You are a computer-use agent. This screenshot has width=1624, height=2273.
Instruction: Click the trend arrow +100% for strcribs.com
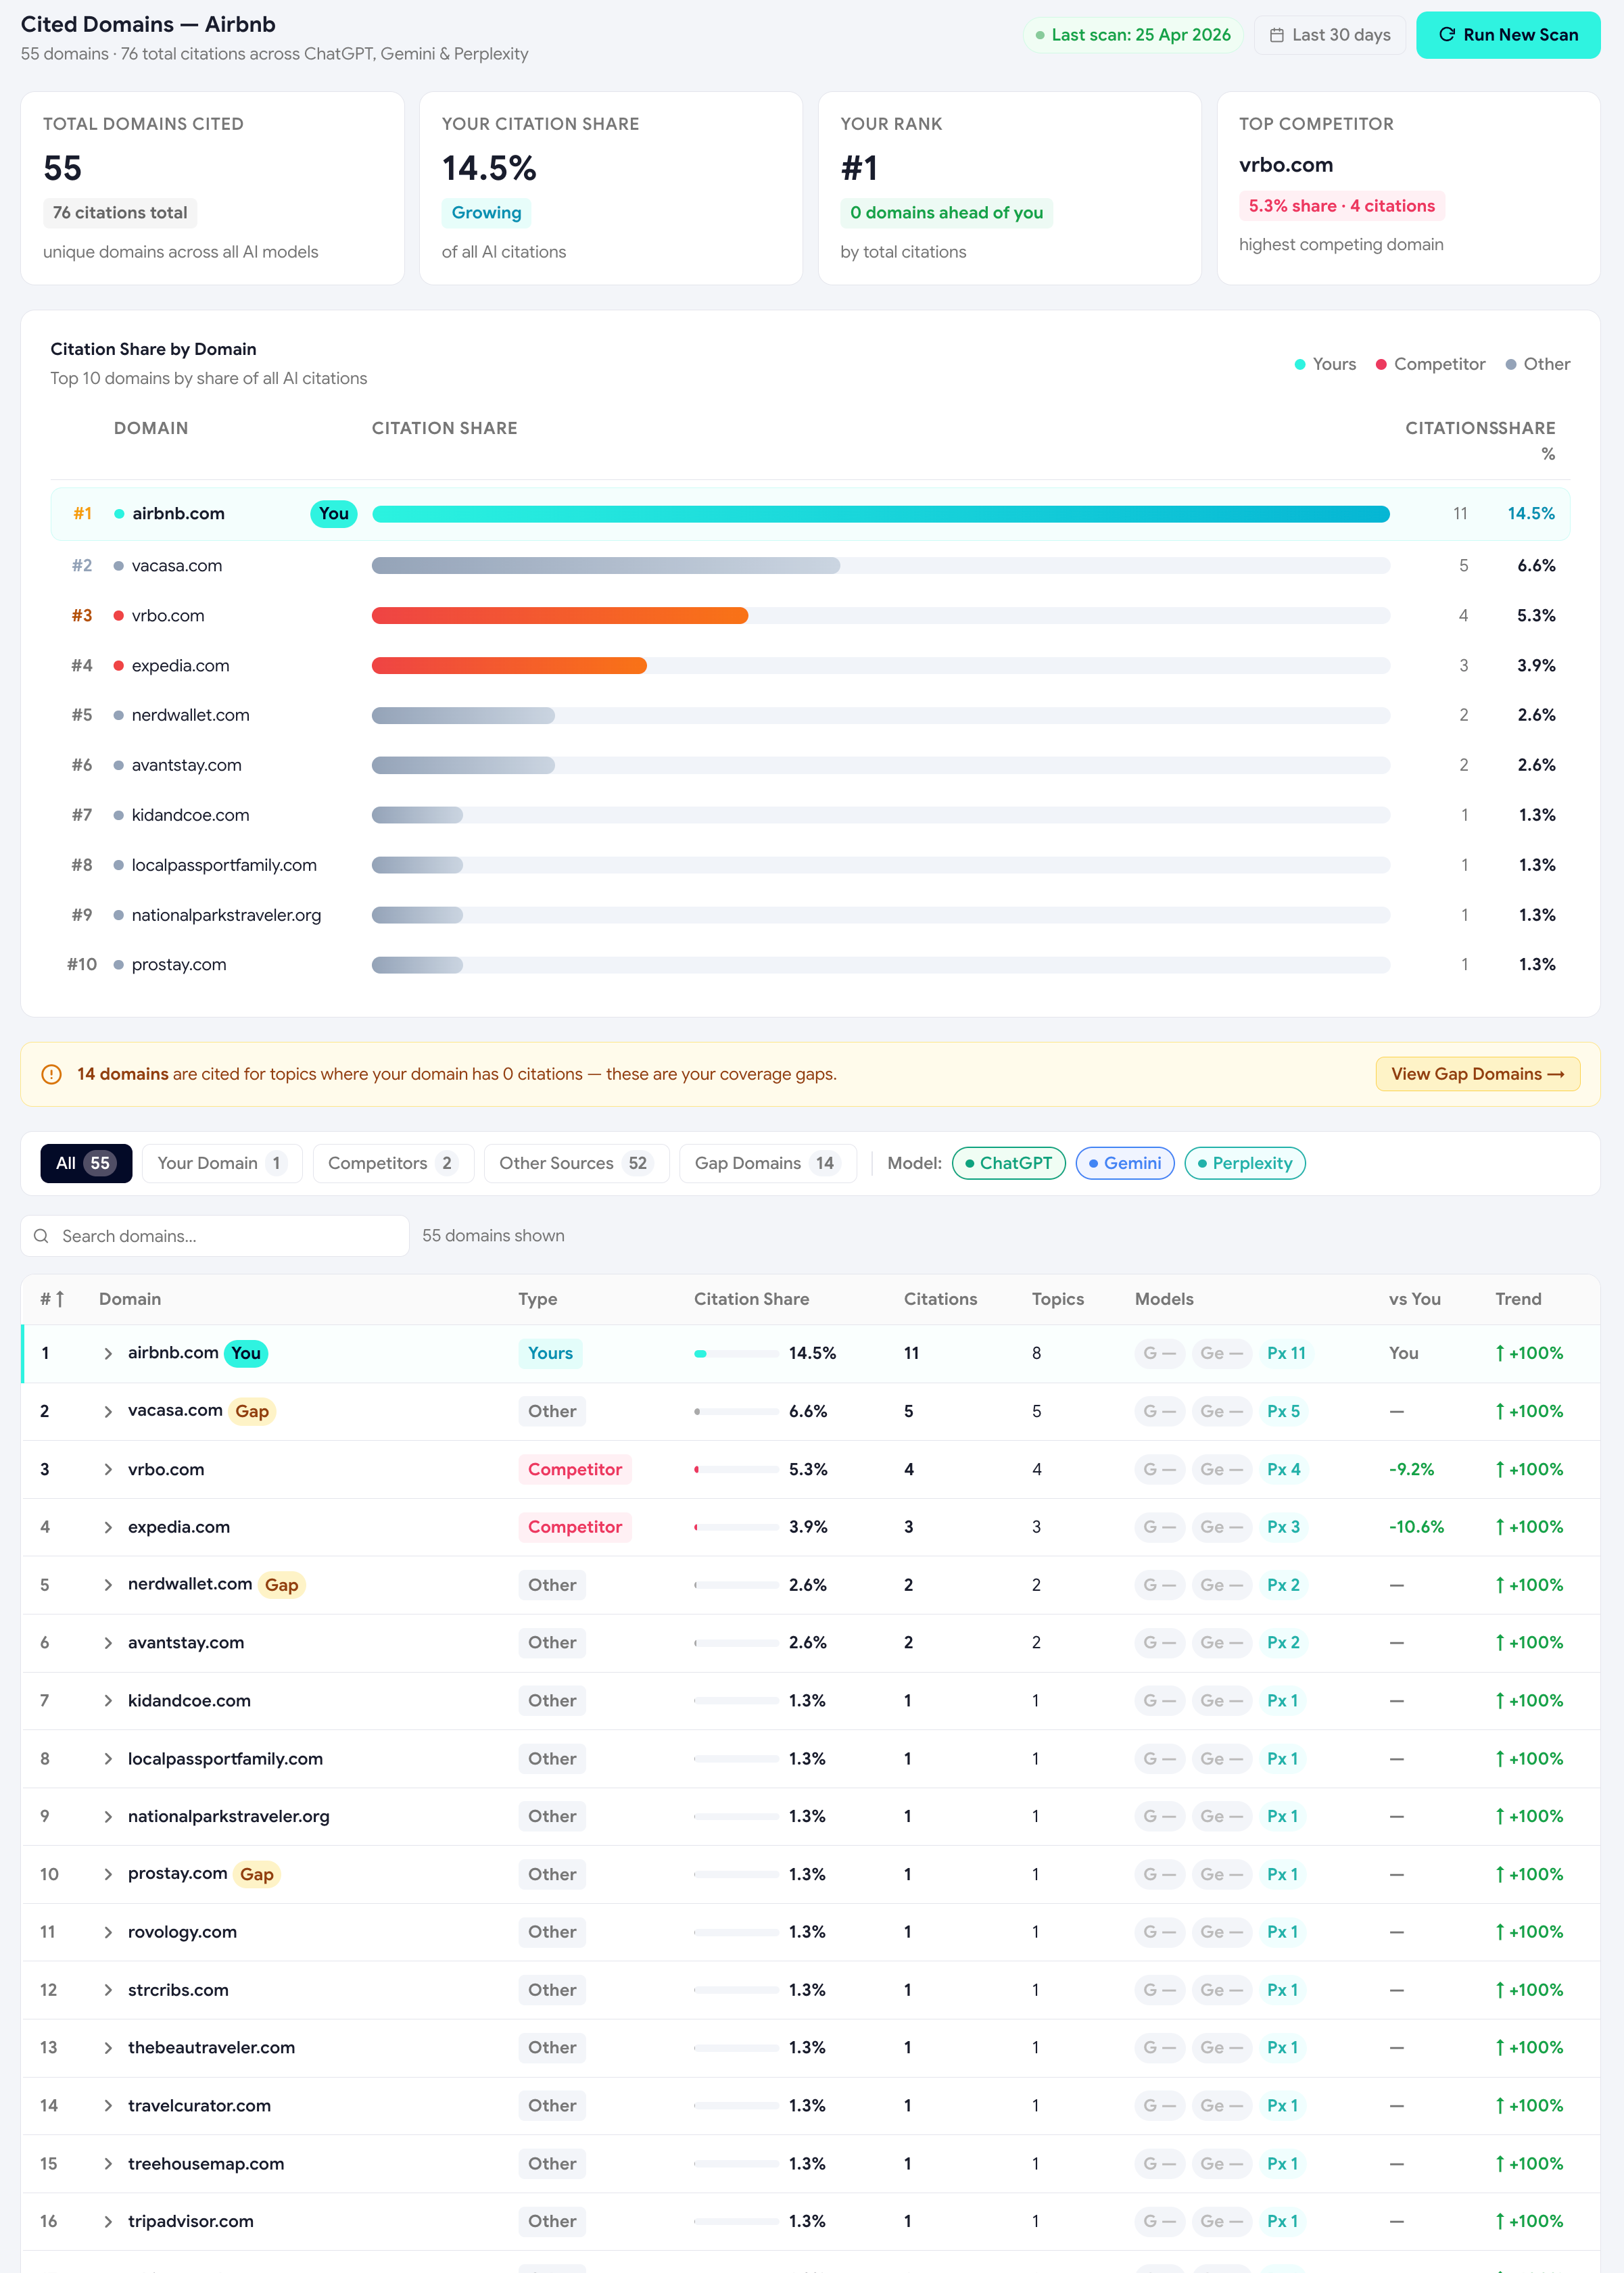(1529, 1991)
